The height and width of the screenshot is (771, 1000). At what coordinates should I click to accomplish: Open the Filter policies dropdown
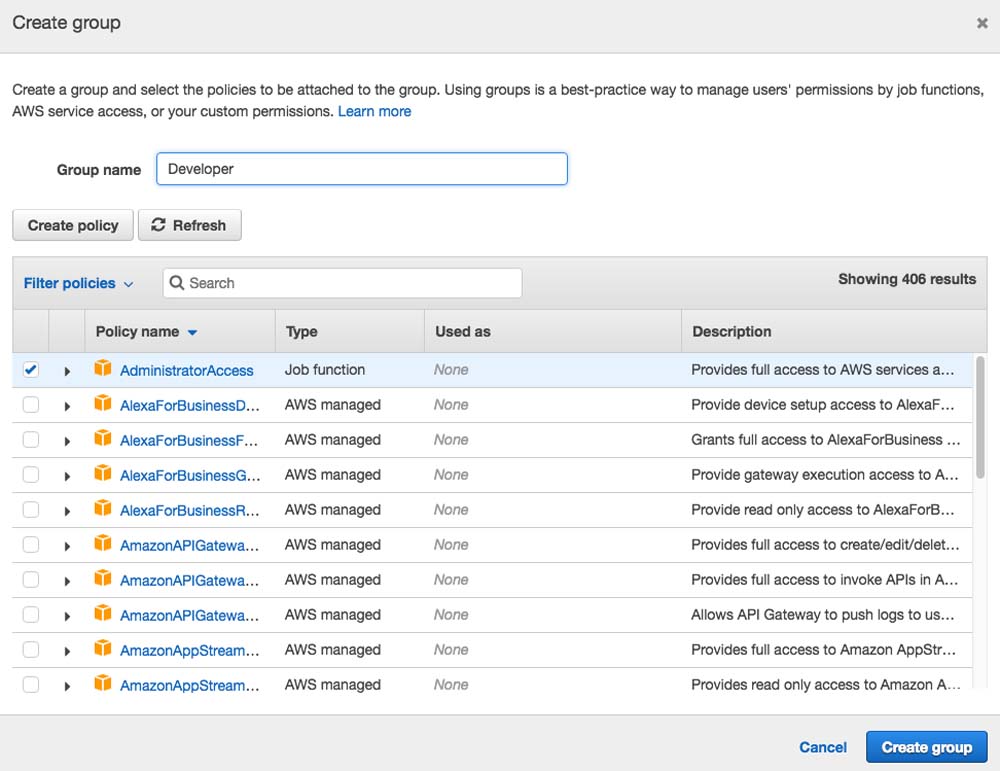pyautogui.click(x=78, y=283)
